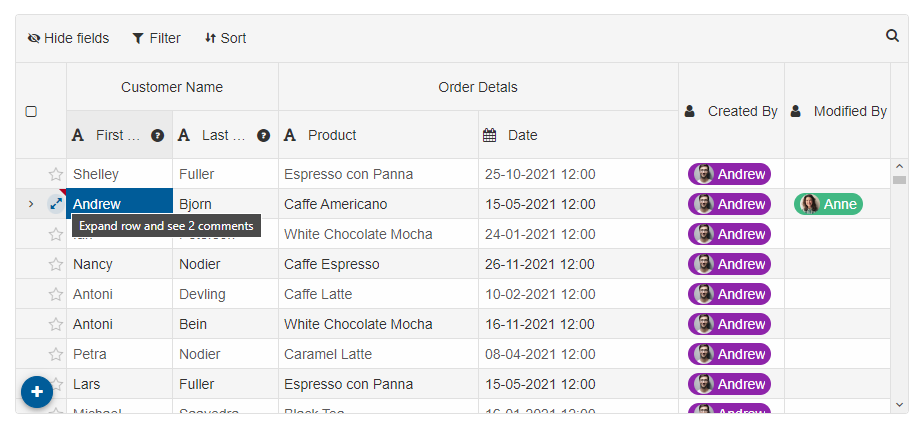Open the Sort options

(x=225, y=38)
